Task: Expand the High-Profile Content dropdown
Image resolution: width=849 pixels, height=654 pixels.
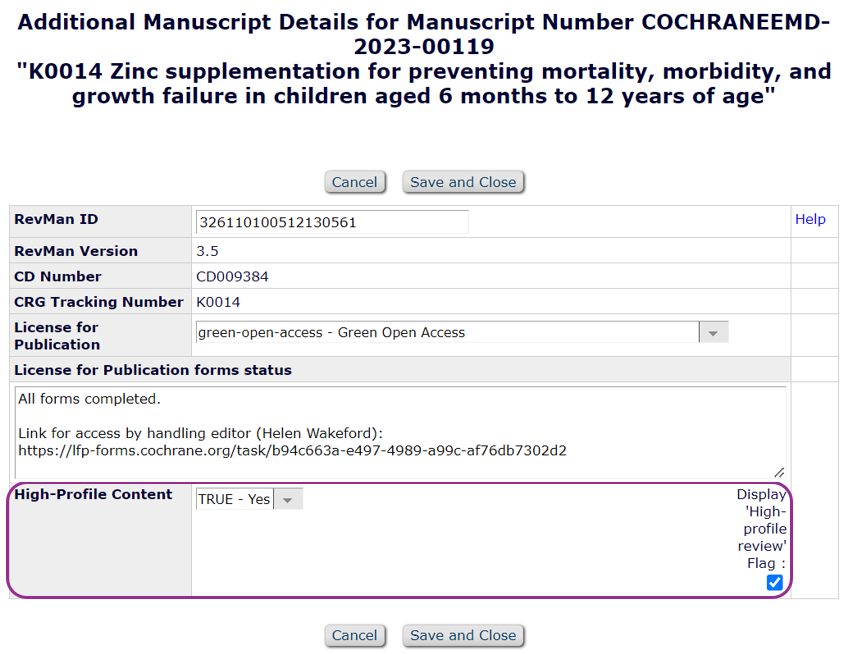Action: (x=249, y=499)
